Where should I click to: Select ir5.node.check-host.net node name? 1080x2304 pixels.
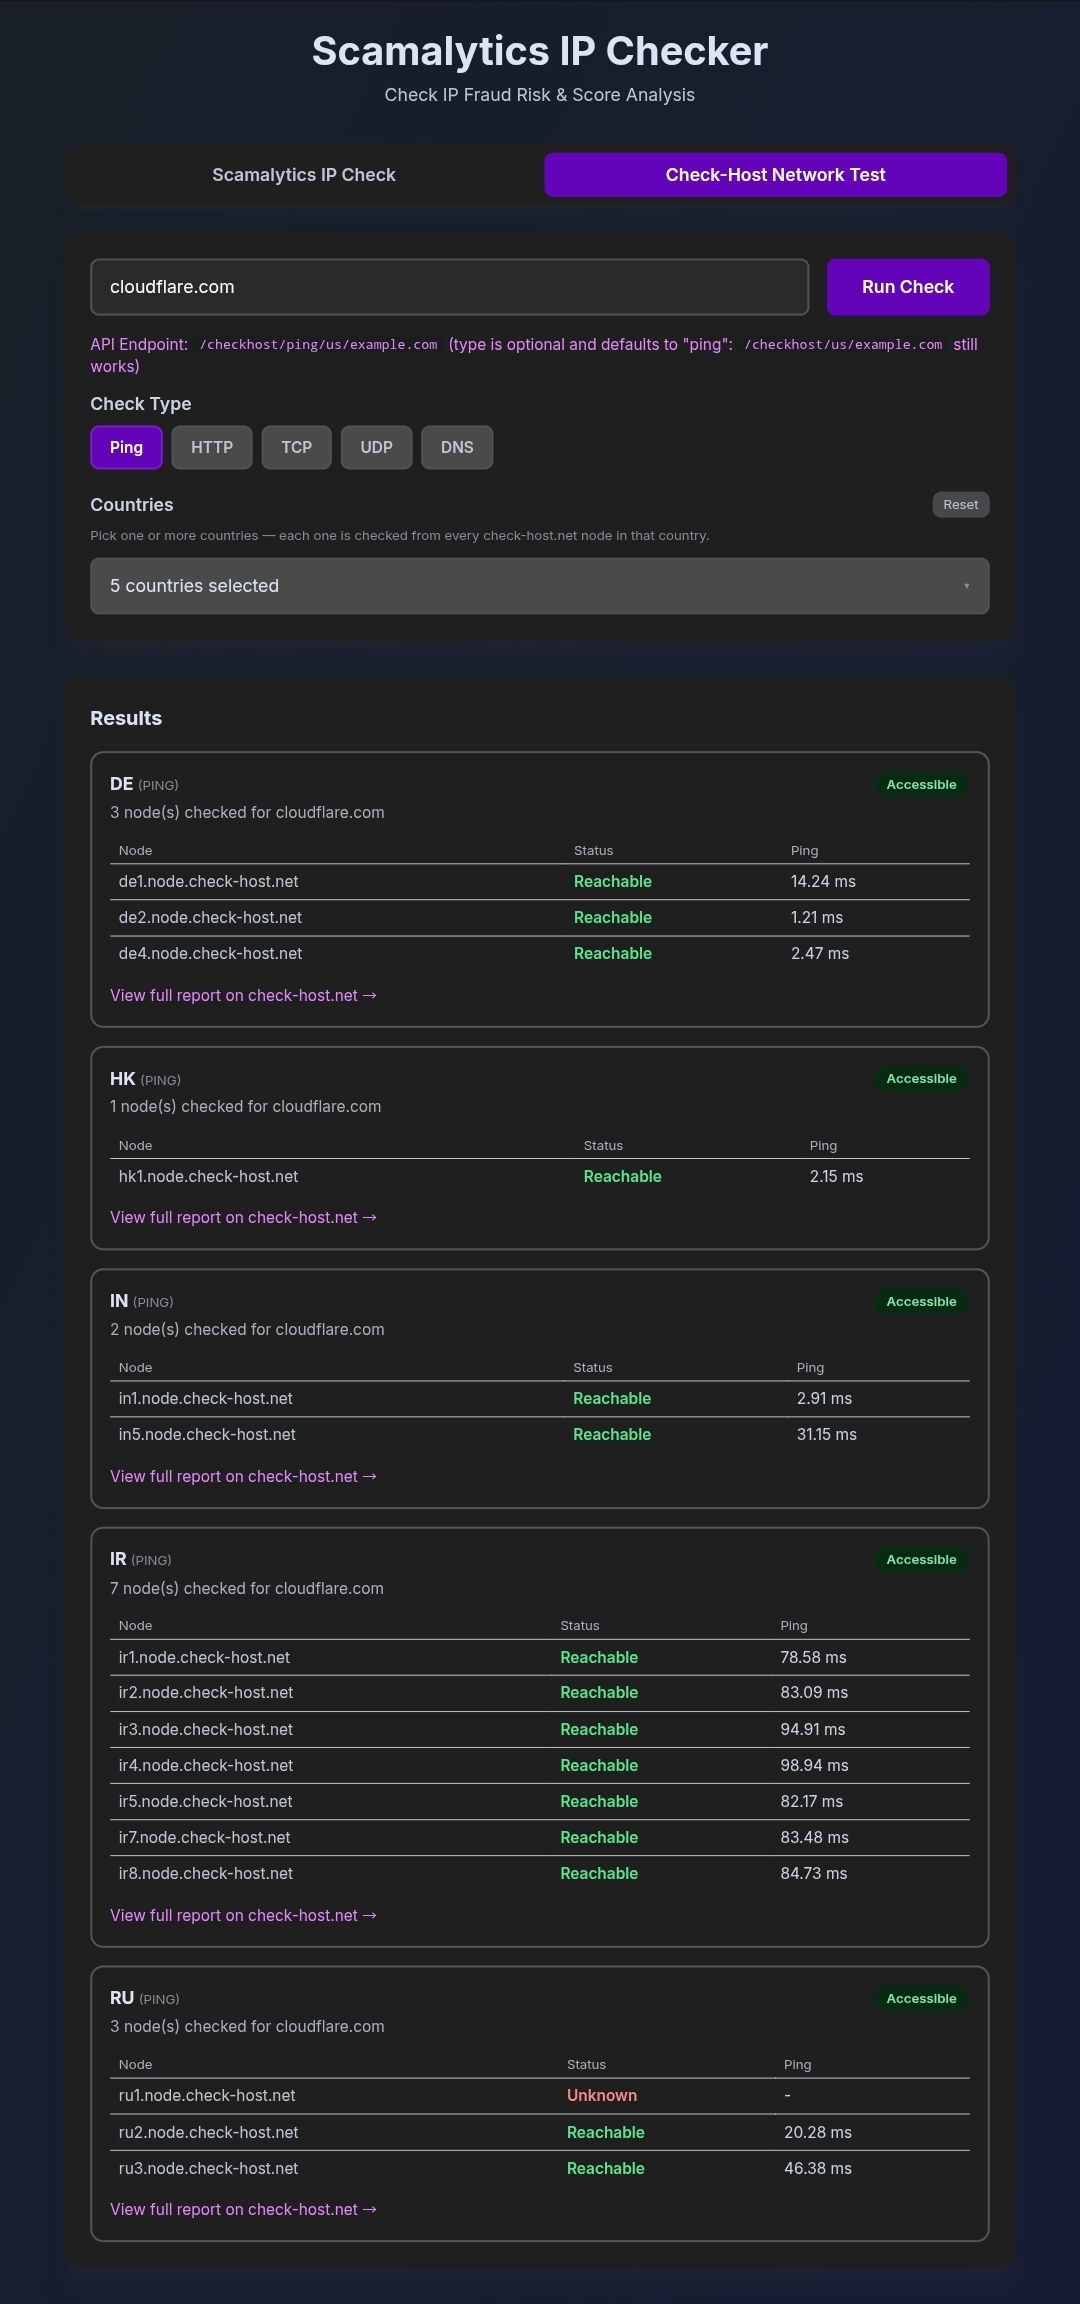[205, 1802]
